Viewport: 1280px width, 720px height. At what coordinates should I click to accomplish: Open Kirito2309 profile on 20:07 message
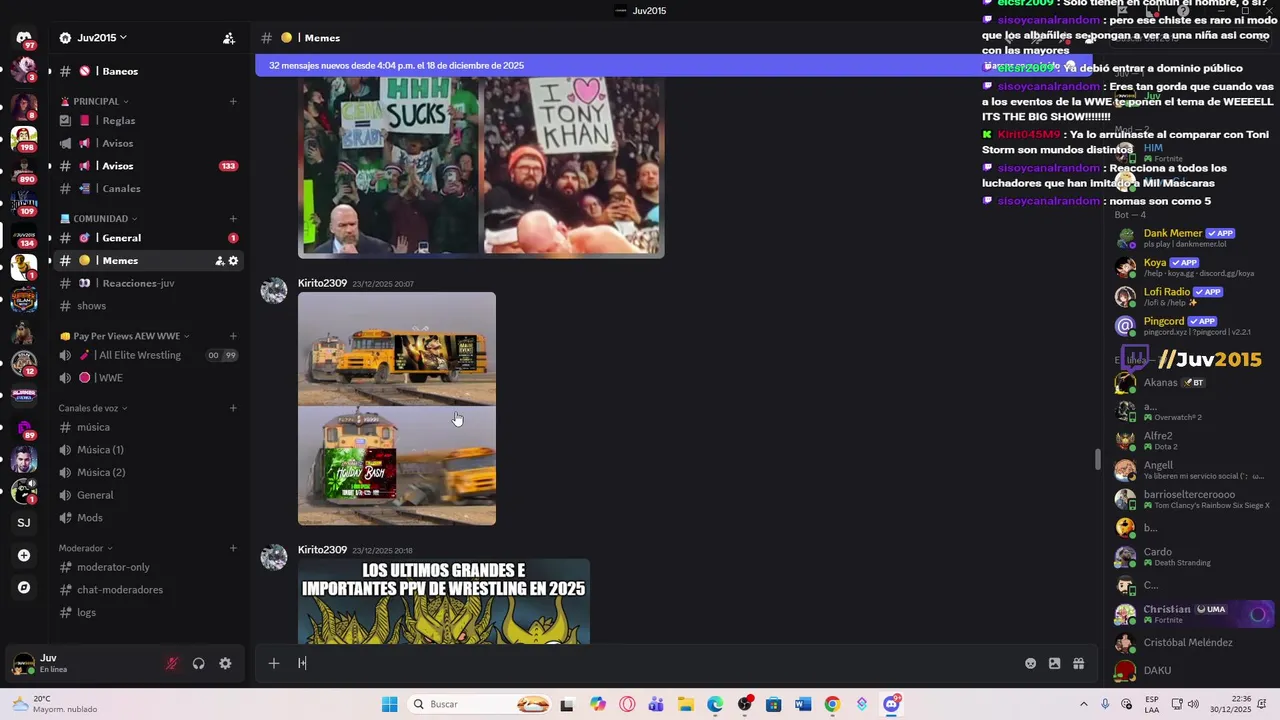(x=322, y=283)
